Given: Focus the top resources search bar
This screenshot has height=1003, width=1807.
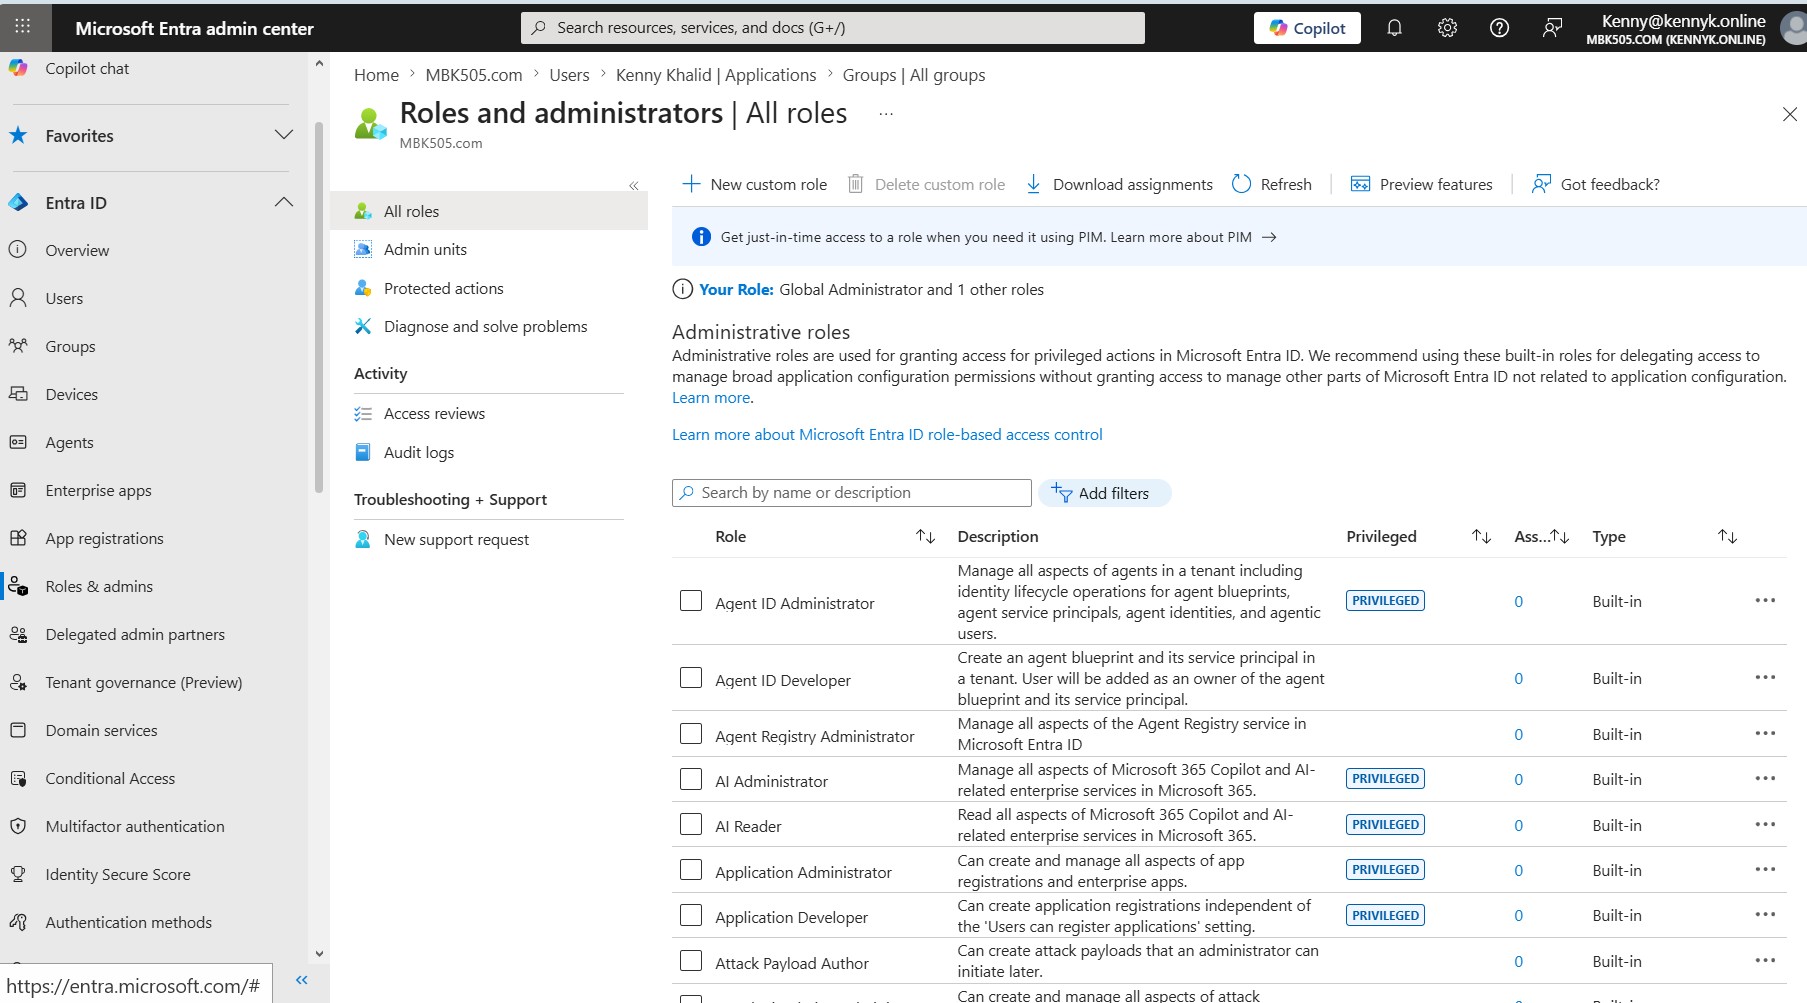Looking at the screenshot, I should [833, 28].
